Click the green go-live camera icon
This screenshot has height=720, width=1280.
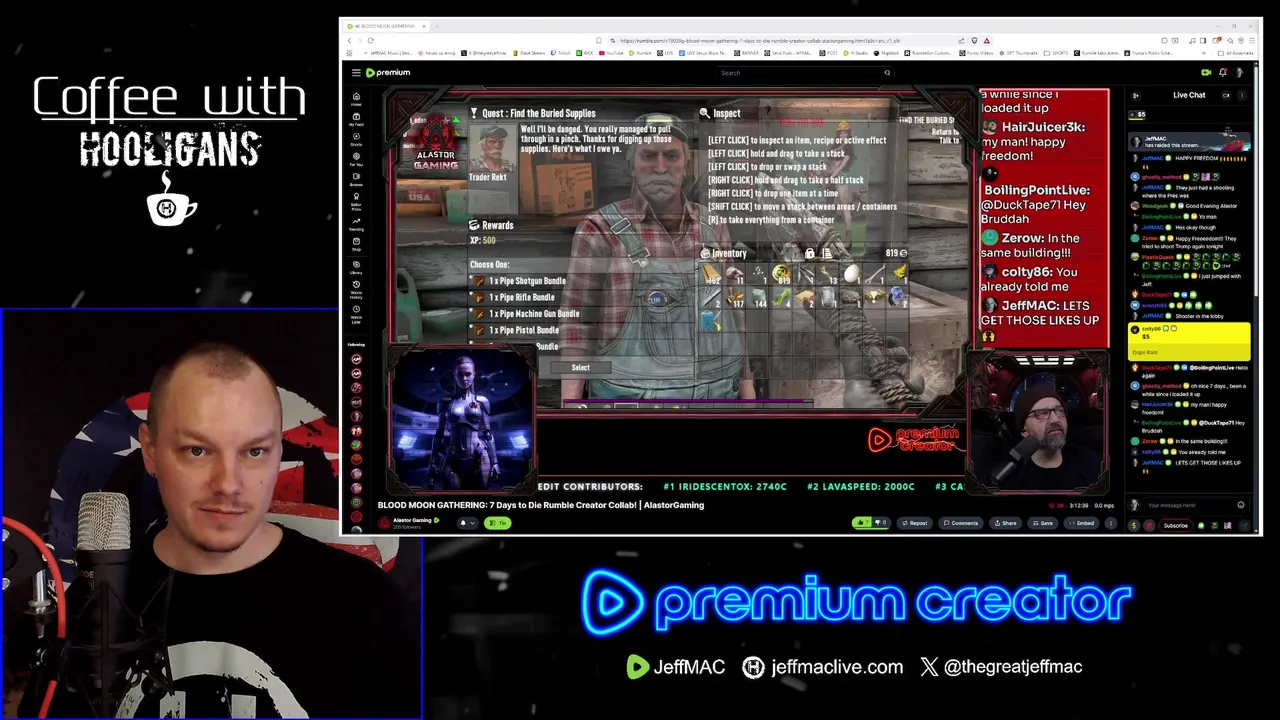(1206, 72)
